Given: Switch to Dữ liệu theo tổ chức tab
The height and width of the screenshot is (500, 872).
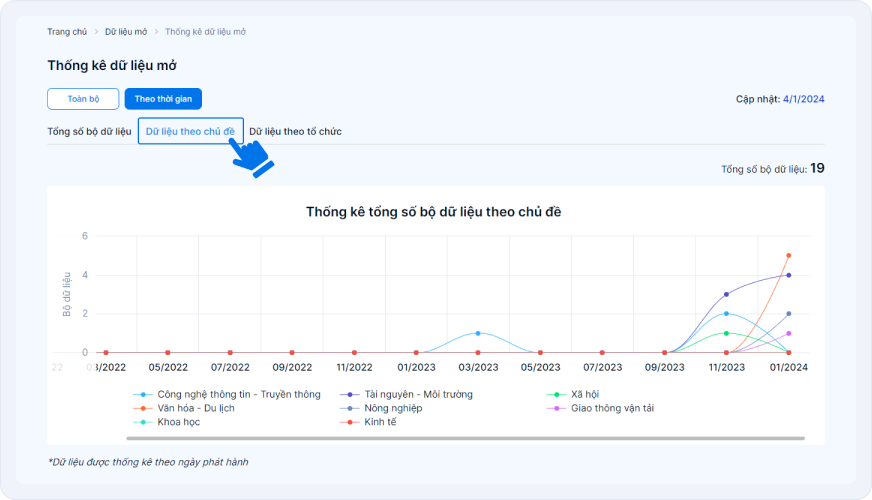Looking at the screenshot, I should point(295,131).
